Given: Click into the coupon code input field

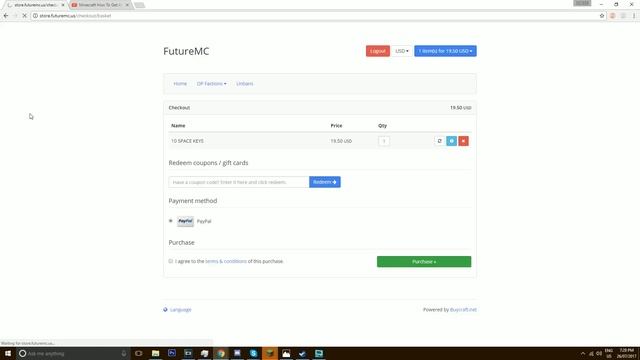Looking at the screenshot, I should click(x=239, y=182).
